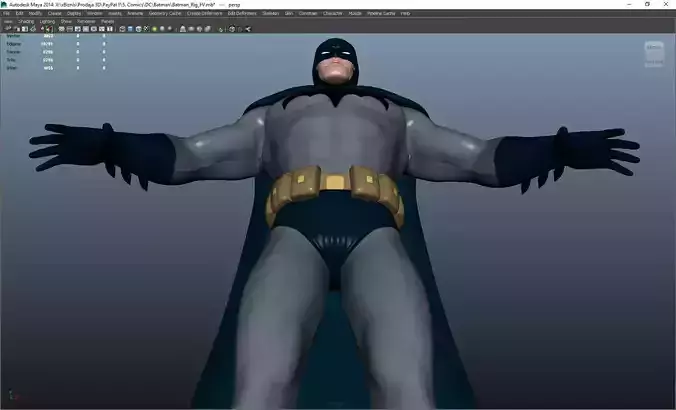
Task: Click the Tris label in poly count HUD
Action: pyautogui.click(x=11, y=60)
